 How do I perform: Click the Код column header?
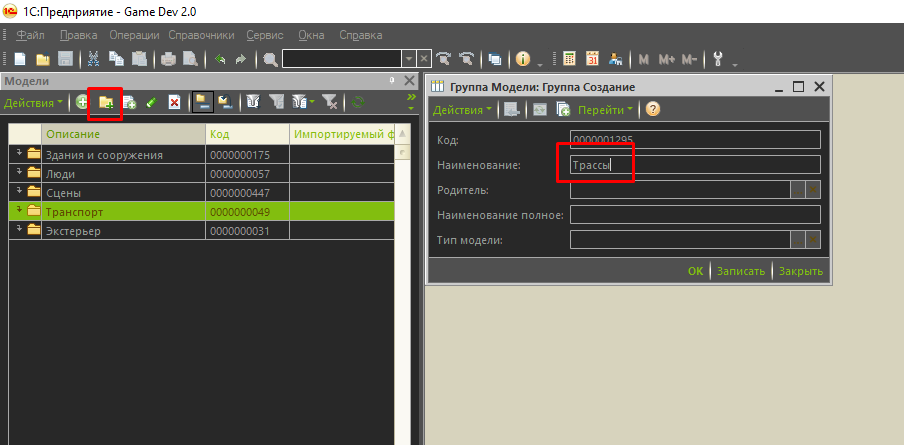(247, 134)
